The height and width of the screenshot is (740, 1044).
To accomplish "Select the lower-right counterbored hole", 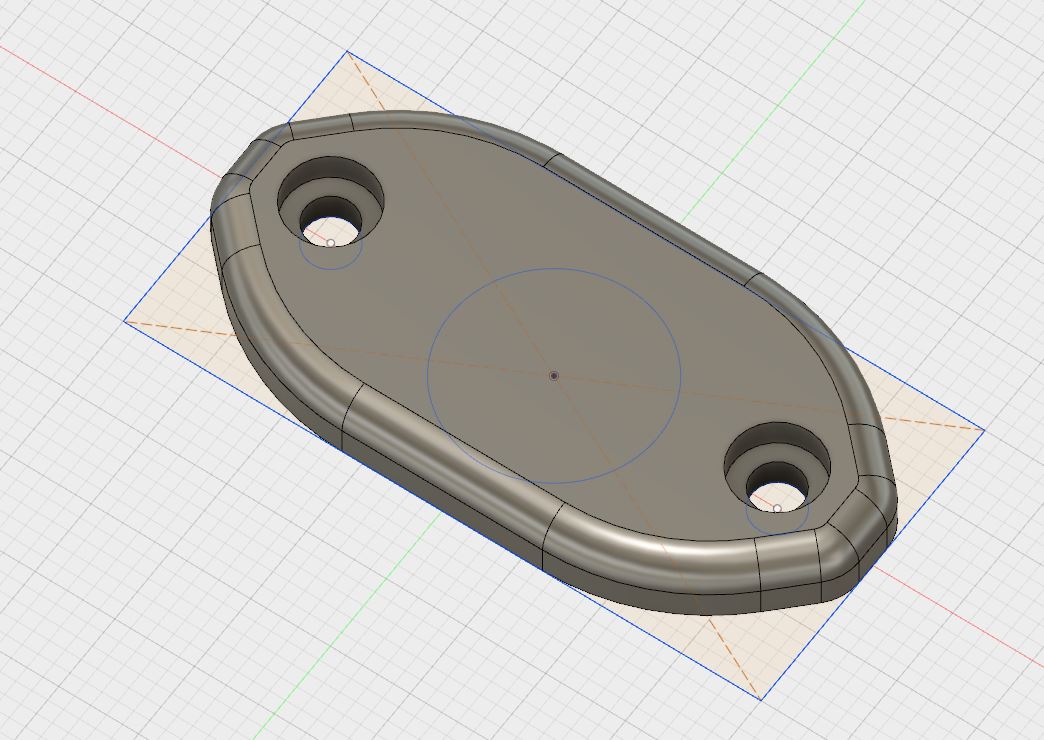I will coord(777,467).
